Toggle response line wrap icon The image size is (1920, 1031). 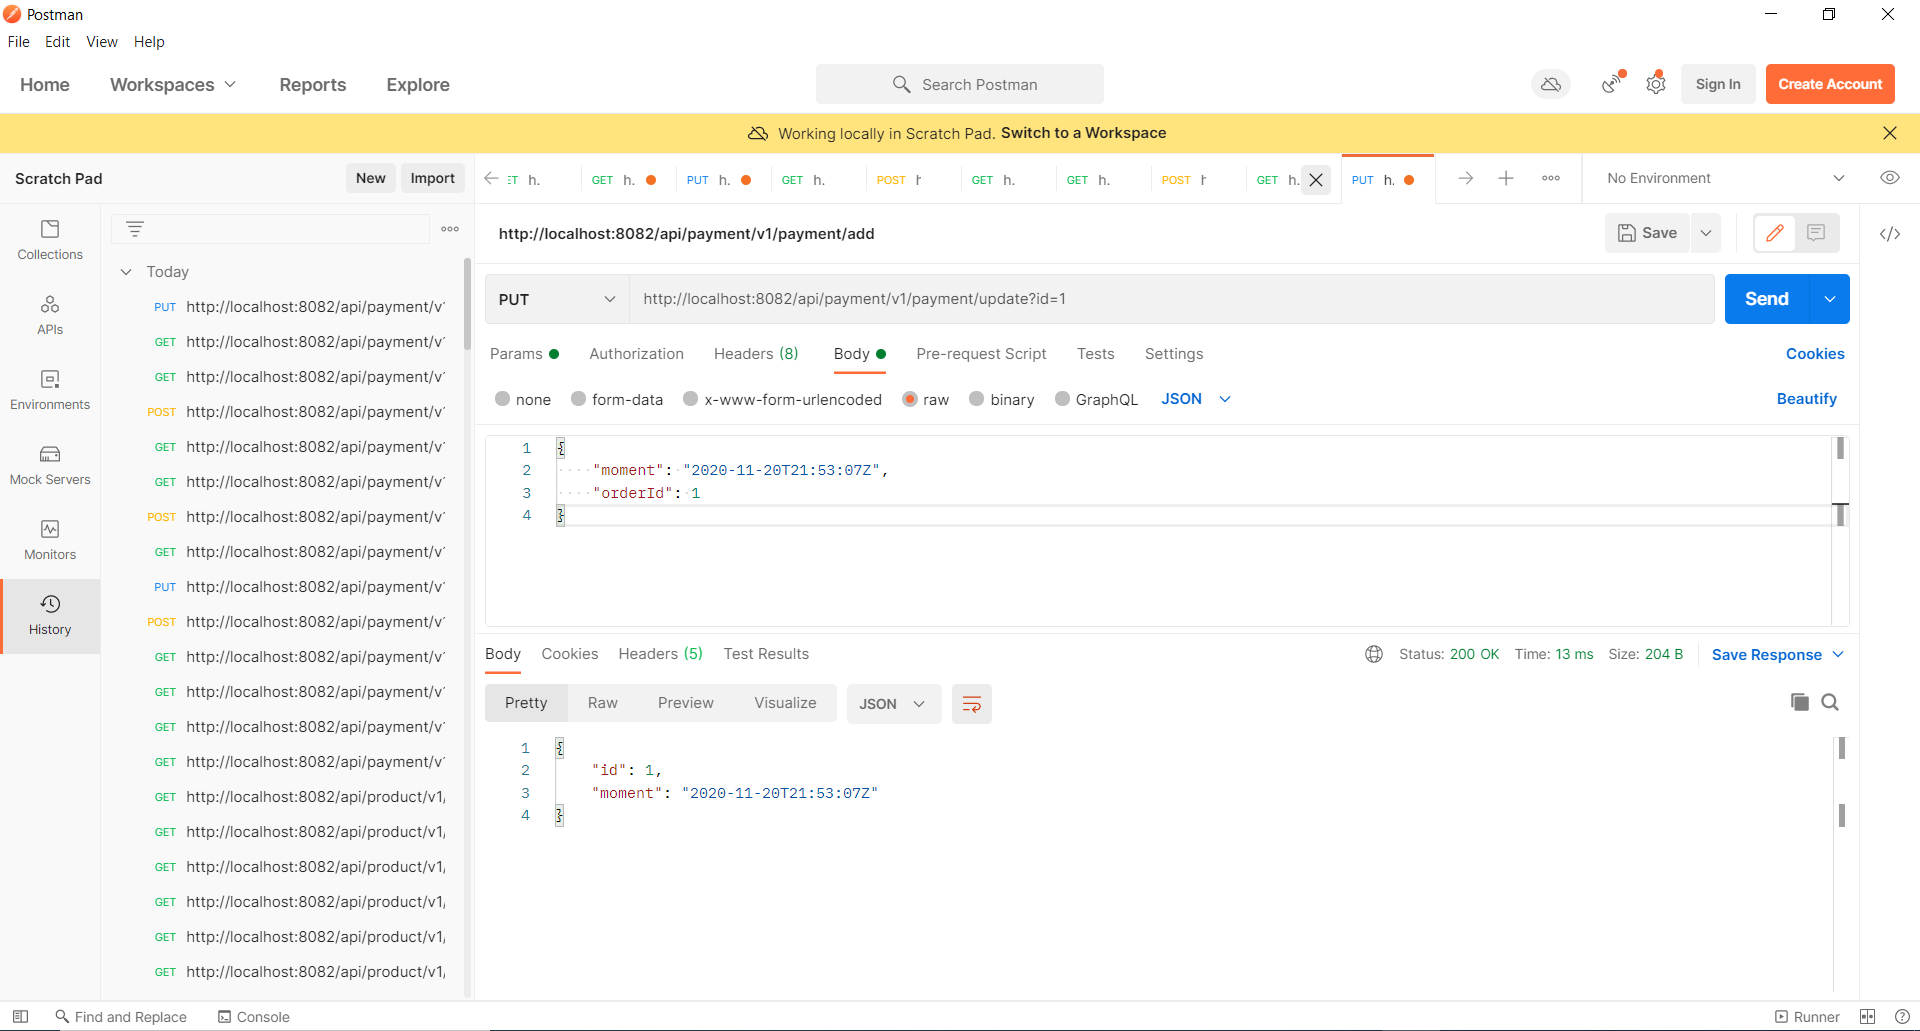pos(971,704)
